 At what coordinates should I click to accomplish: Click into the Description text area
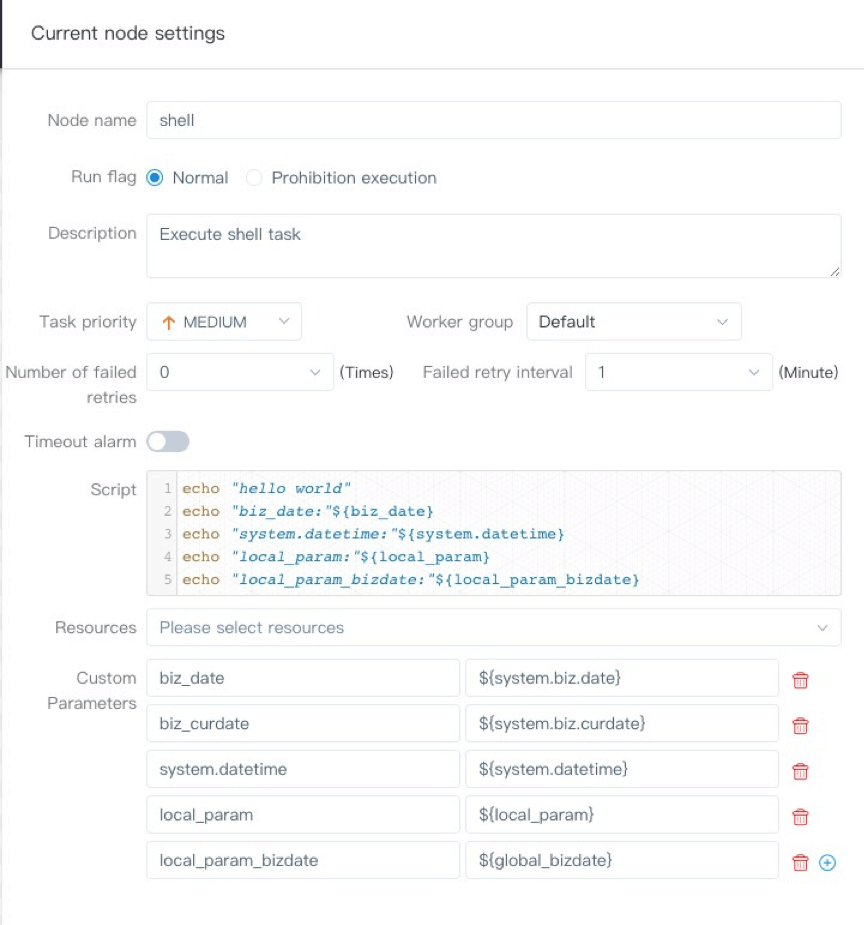(x=493, y=245)
